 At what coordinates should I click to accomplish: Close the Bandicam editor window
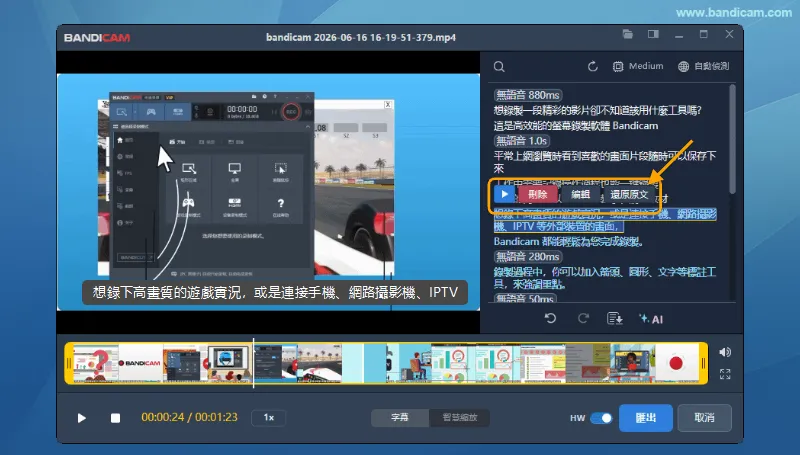[729, 34]
